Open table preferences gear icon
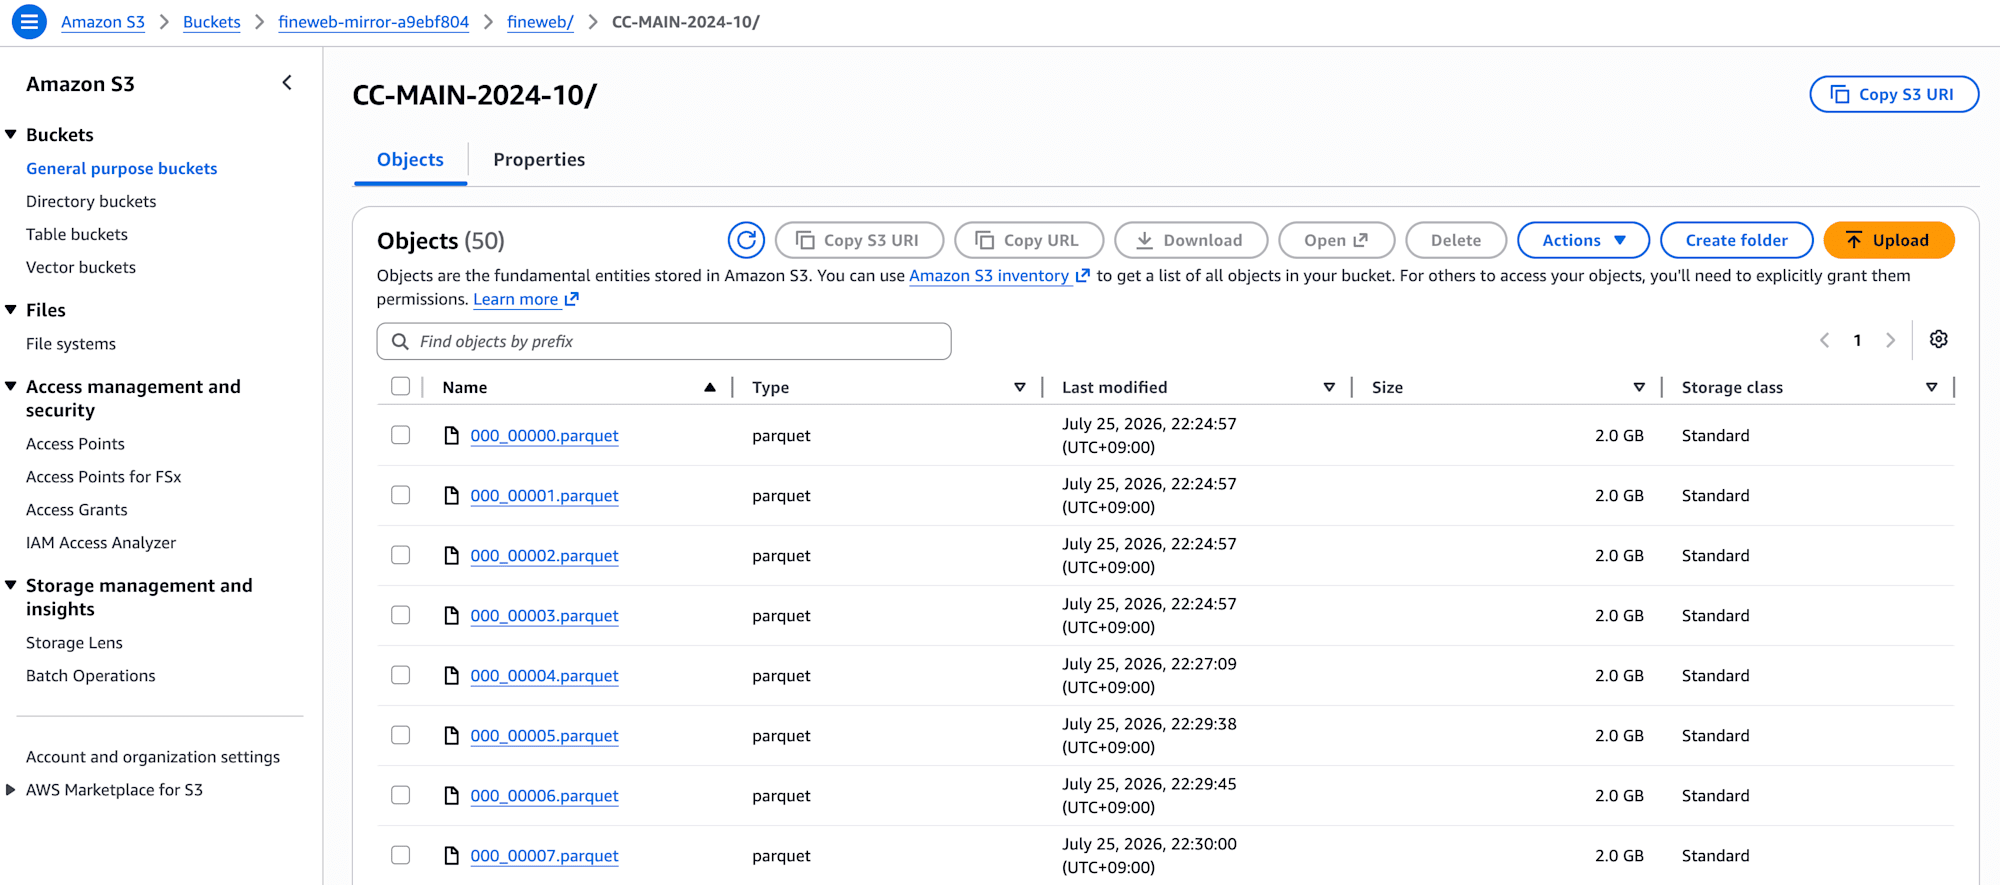The image size is (2000, 885). coord(1938,339)
